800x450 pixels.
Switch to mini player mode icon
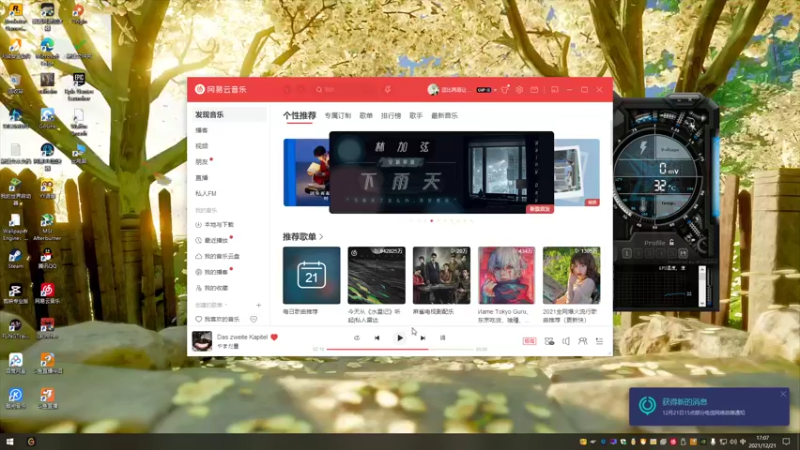coord(555,90)
